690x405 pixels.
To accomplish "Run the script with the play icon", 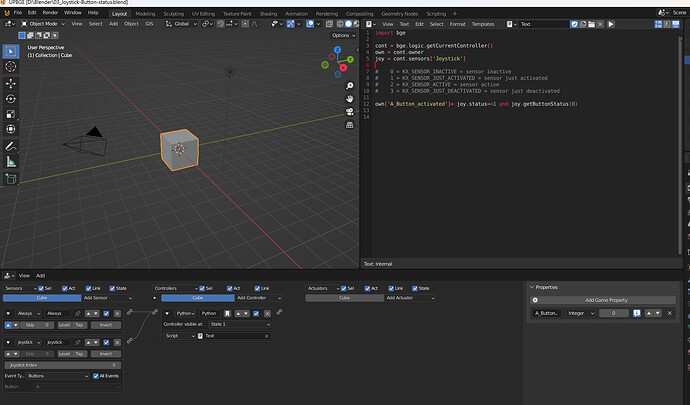I will point(611,24).
